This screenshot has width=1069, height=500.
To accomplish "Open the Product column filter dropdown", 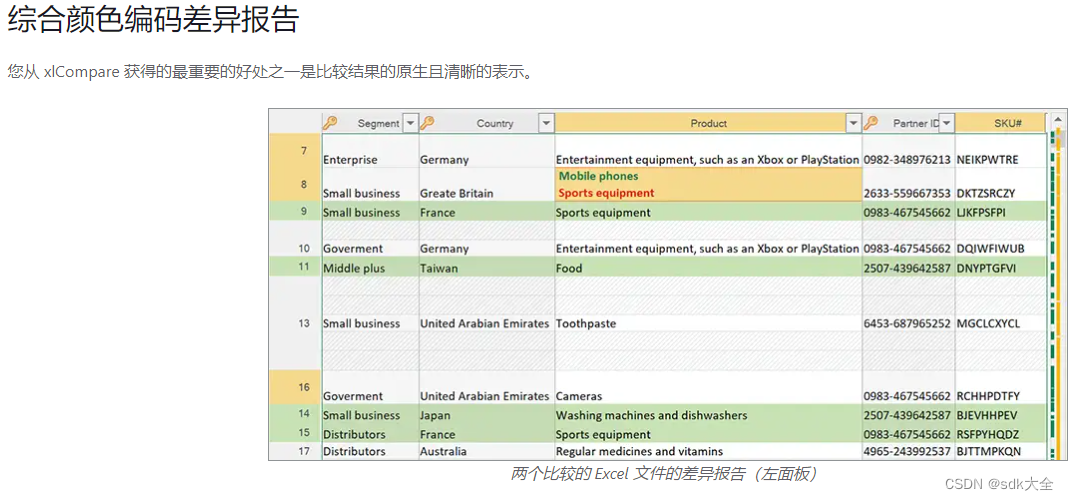I will click(x=854, y=123).
